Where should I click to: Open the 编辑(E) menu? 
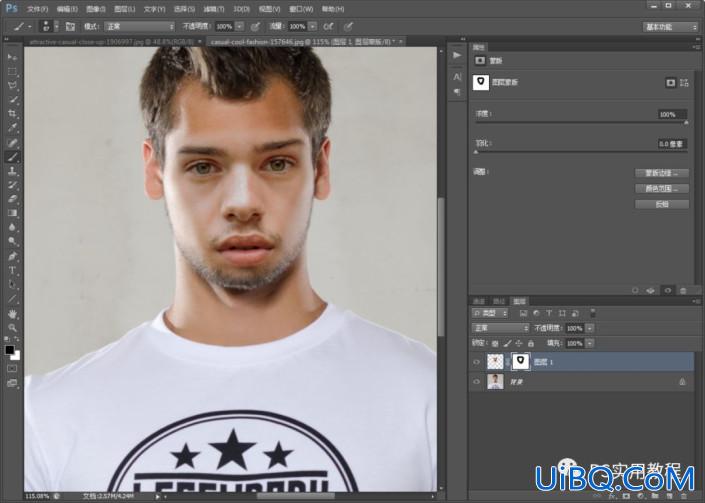point(67,9)
